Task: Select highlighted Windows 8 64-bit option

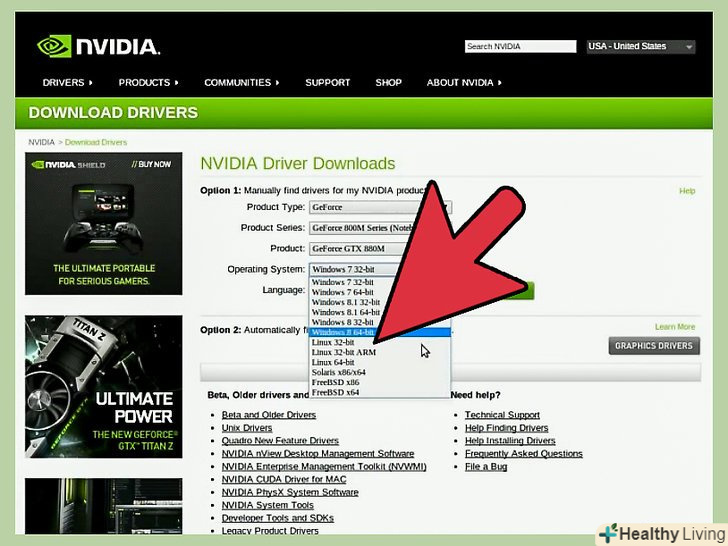Action: coord(380,332)
